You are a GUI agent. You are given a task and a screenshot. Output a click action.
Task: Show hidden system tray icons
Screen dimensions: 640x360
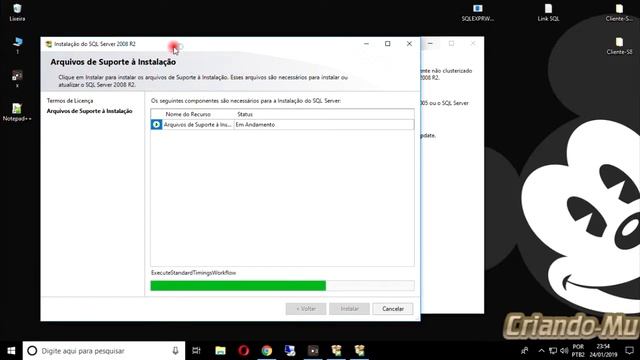541,351
